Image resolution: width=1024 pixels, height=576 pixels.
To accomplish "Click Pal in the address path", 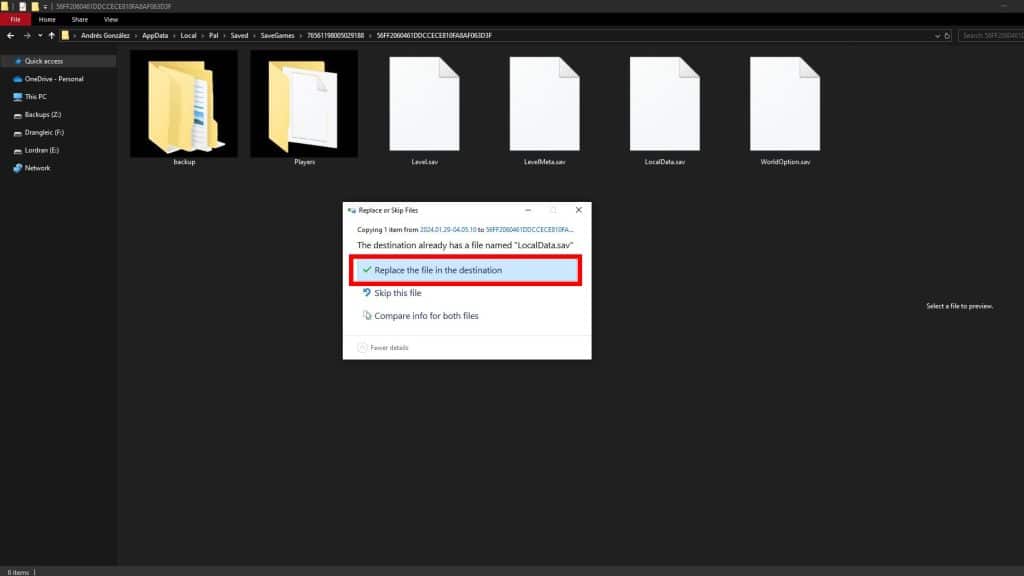I will tap(214, 36).
